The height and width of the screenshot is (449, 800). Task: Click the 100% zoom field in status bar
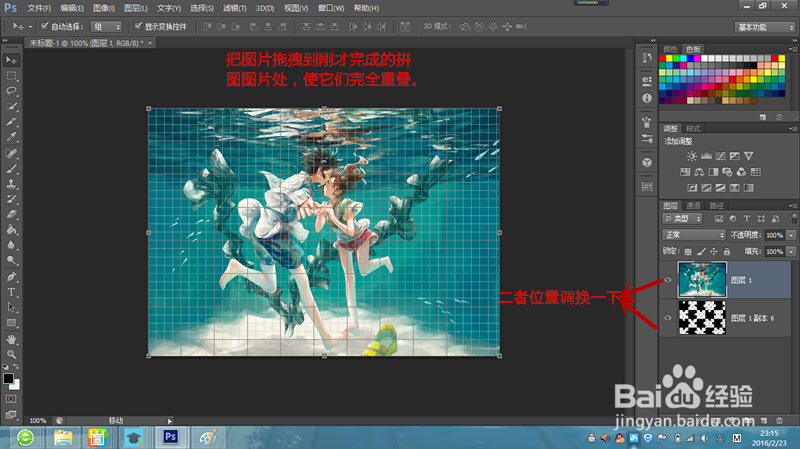pos(38,421)
